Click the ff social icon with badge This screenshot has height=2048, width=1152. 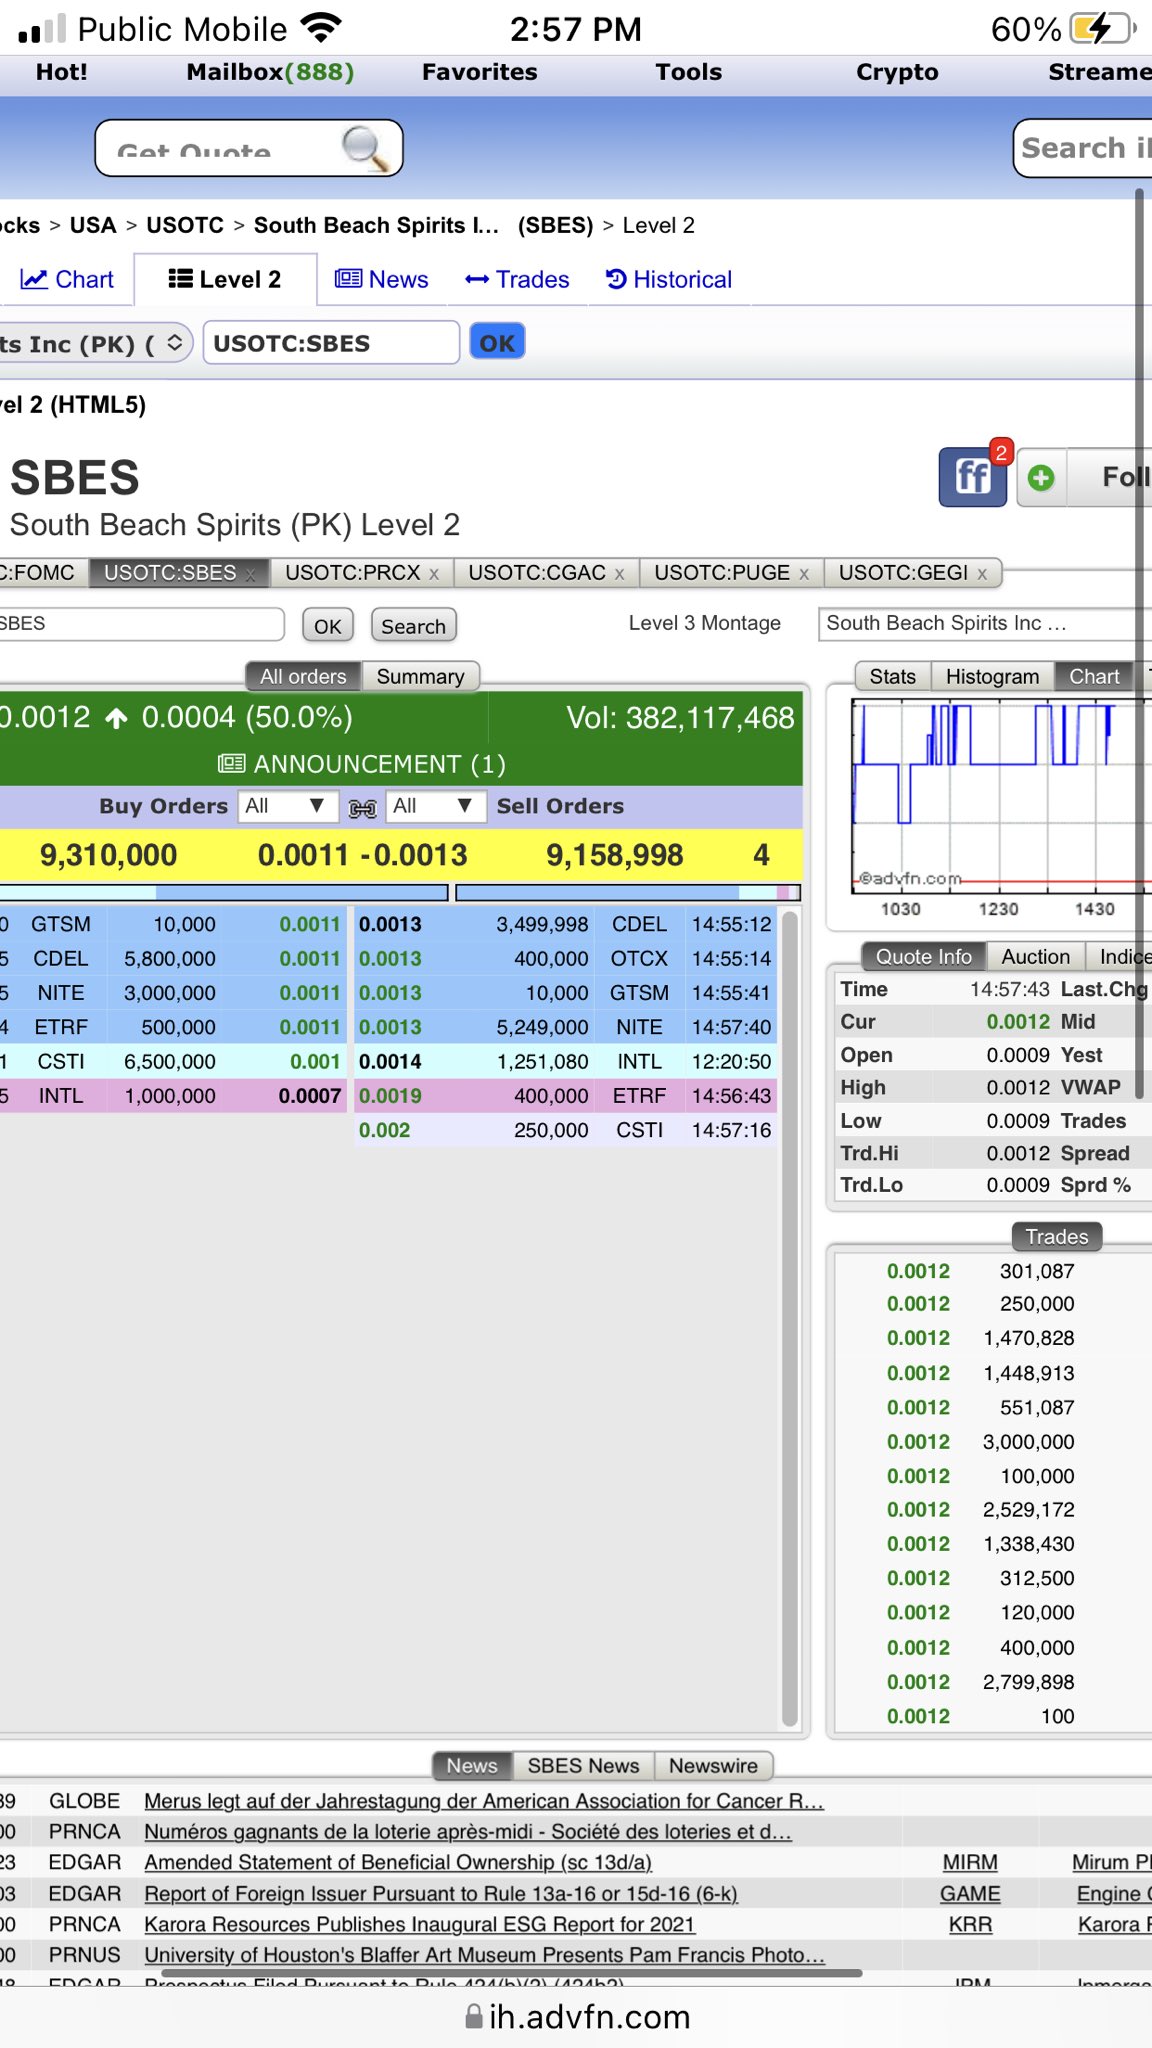pos(973,476)
